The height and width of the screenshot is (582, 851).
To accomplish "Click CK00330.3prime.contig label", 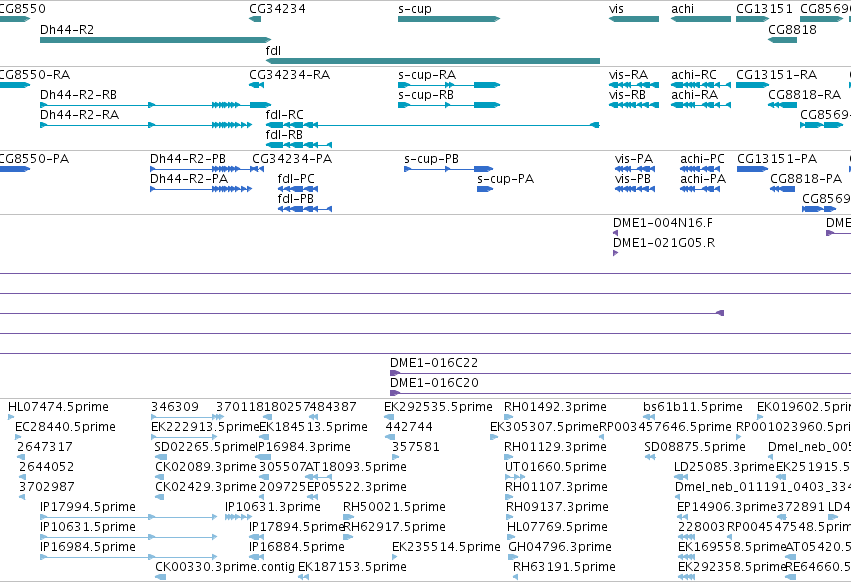I will [225, 567].
